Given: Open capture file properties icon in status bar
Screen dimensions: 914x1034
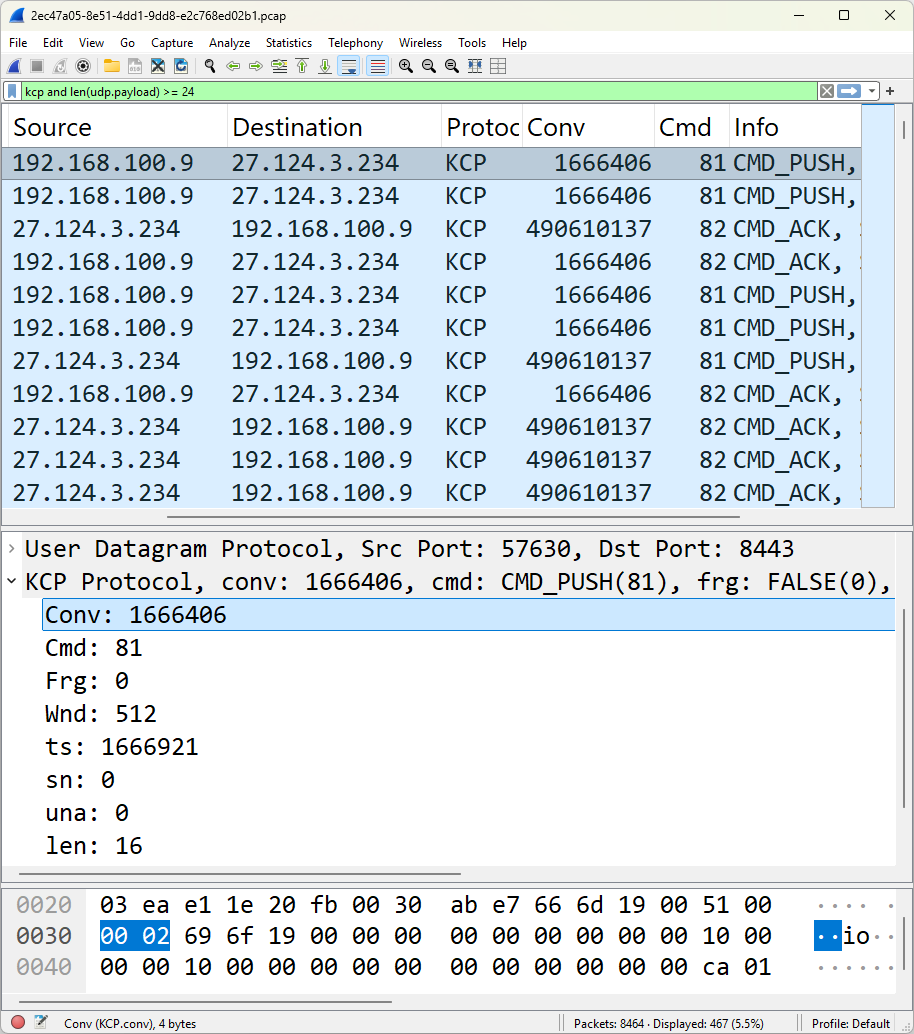Looking at the screenshot, I should pyautogui.click(x=41, y=1022).
